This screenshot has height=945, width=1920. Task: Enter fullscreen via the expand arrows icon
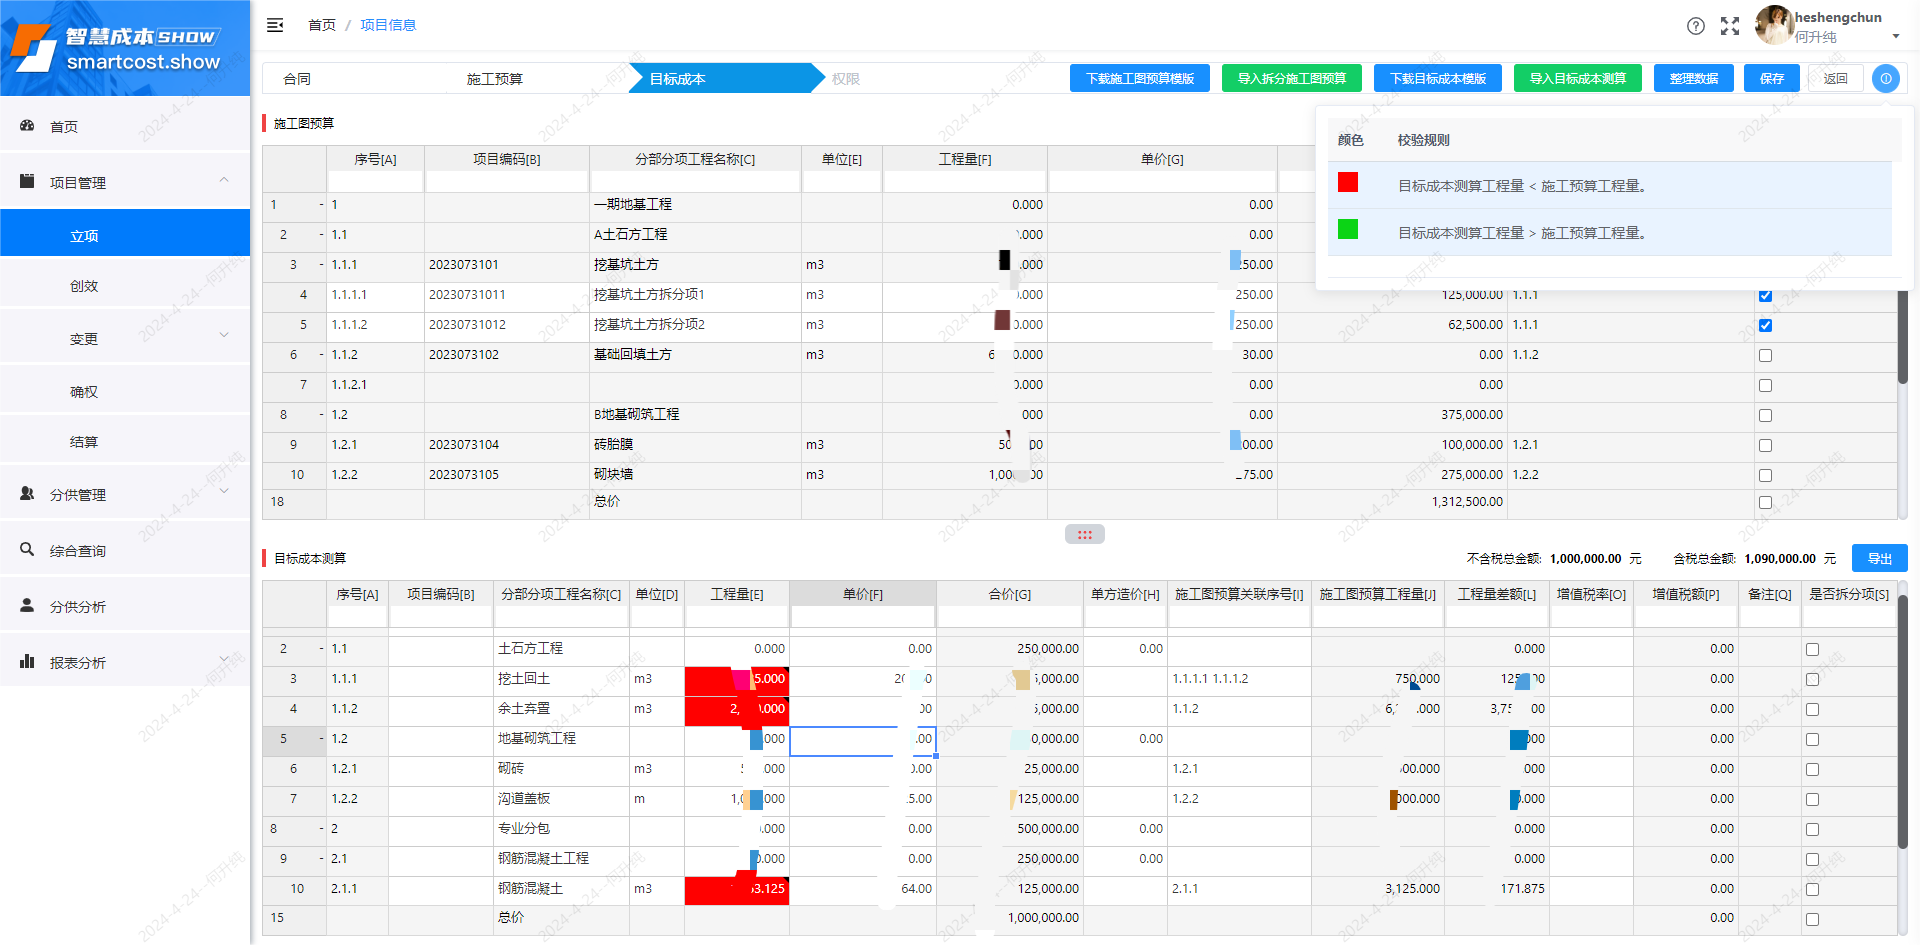coord(1731,26)
